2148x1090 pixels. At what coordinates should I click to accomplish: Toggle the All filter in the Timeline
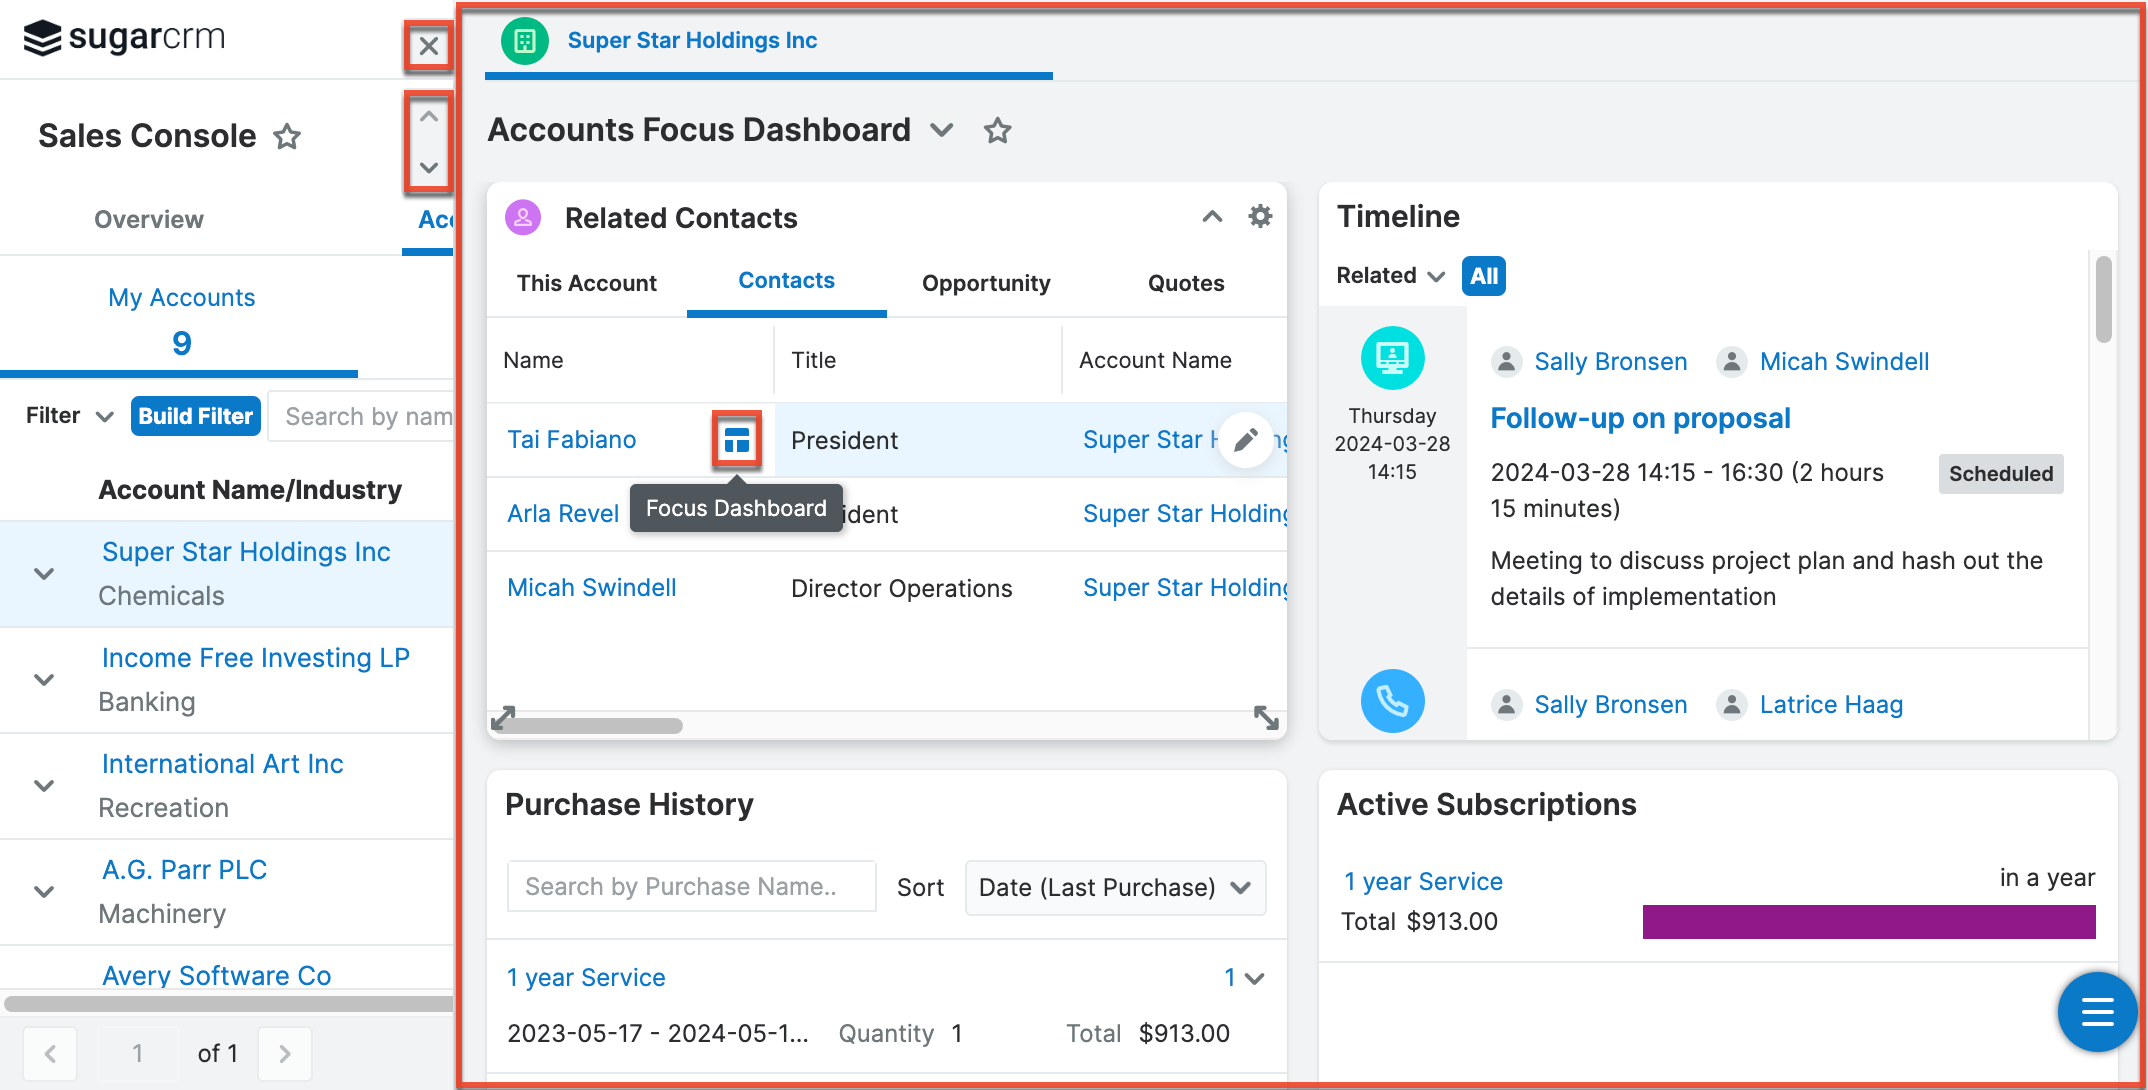(1483, 275)
